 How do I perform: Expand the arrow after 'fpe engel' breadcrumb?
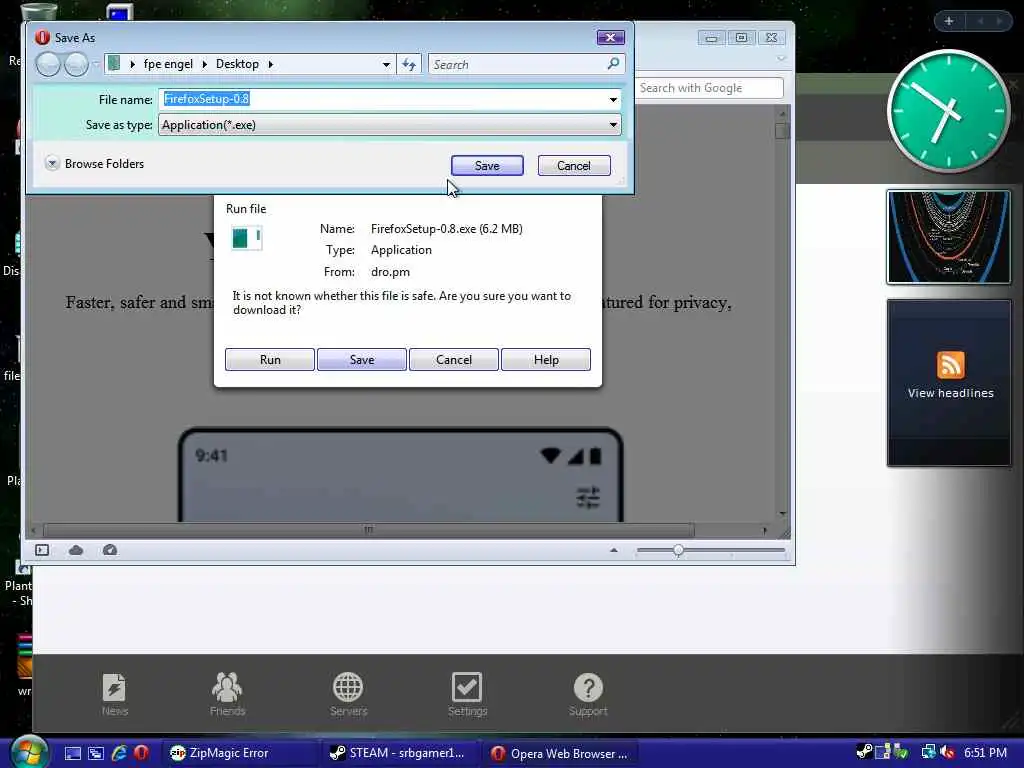204,64
